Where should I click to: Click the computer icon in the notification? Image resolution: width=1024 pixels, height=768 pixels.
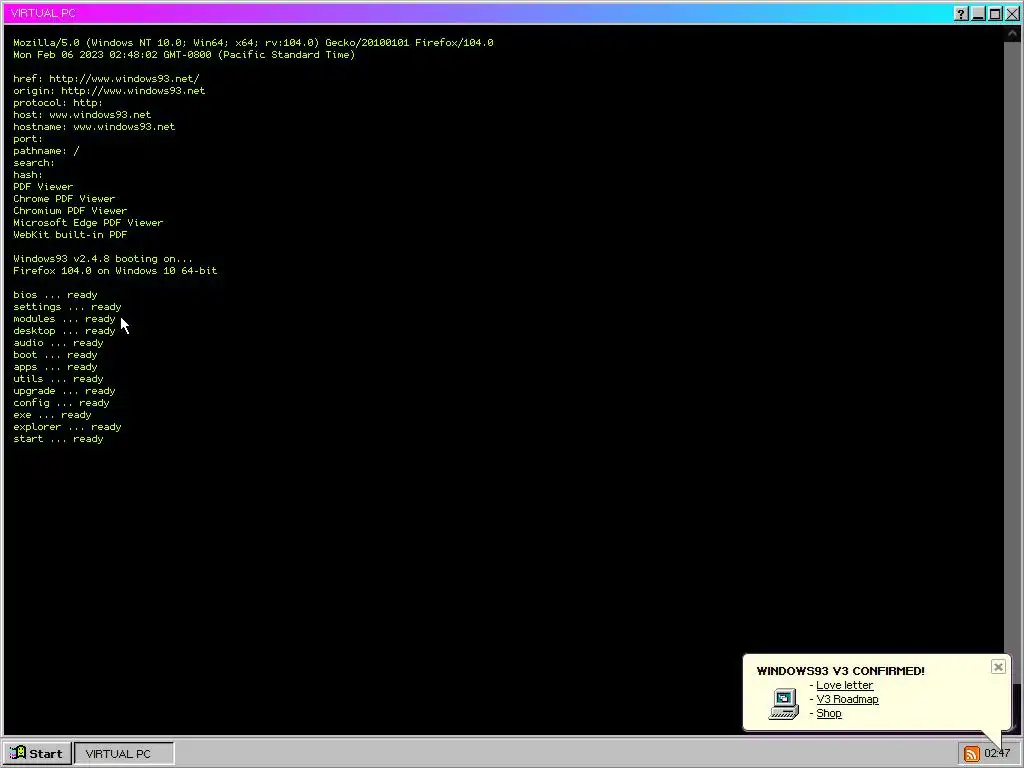784,704
